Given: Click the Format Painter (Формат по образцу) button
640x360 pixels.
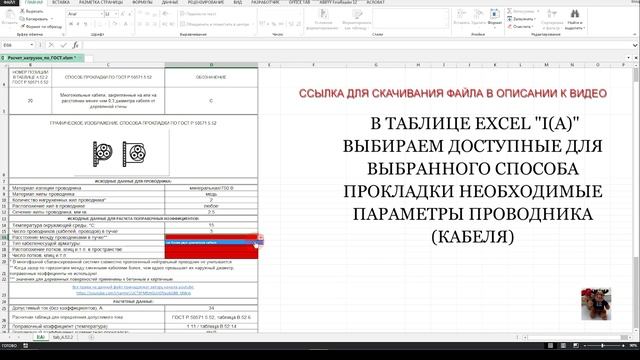Looking at the screenshot, I should (x=42, y=27).
